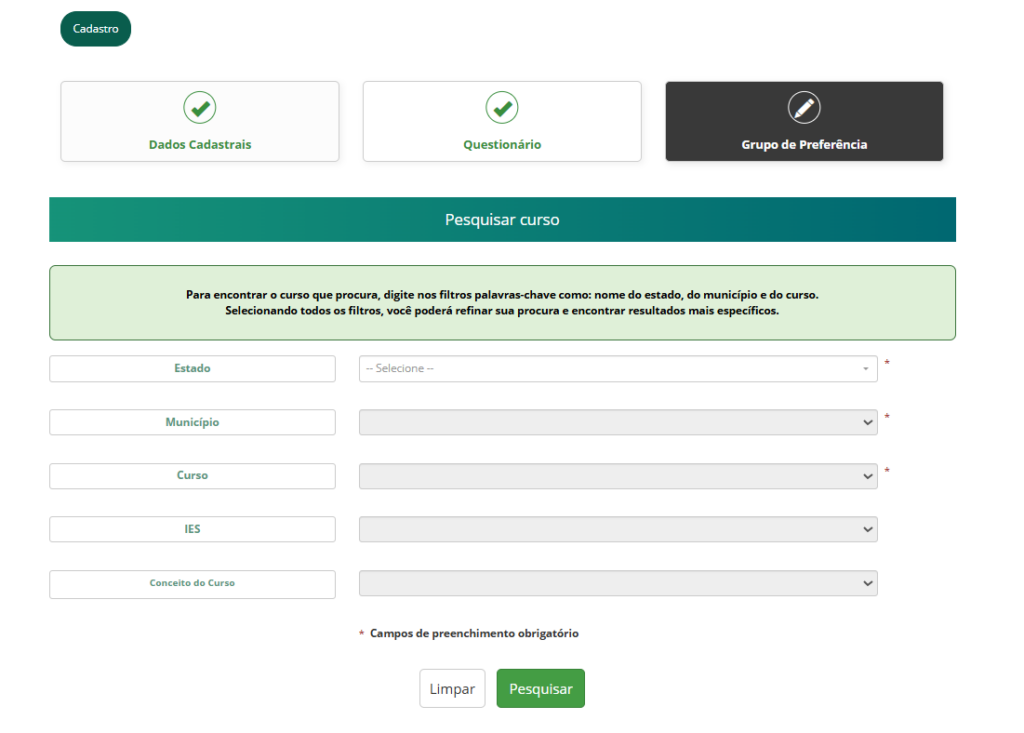Open the Curso dropdown list
The width and height of the screenshot is (1024, 733).
617,476
